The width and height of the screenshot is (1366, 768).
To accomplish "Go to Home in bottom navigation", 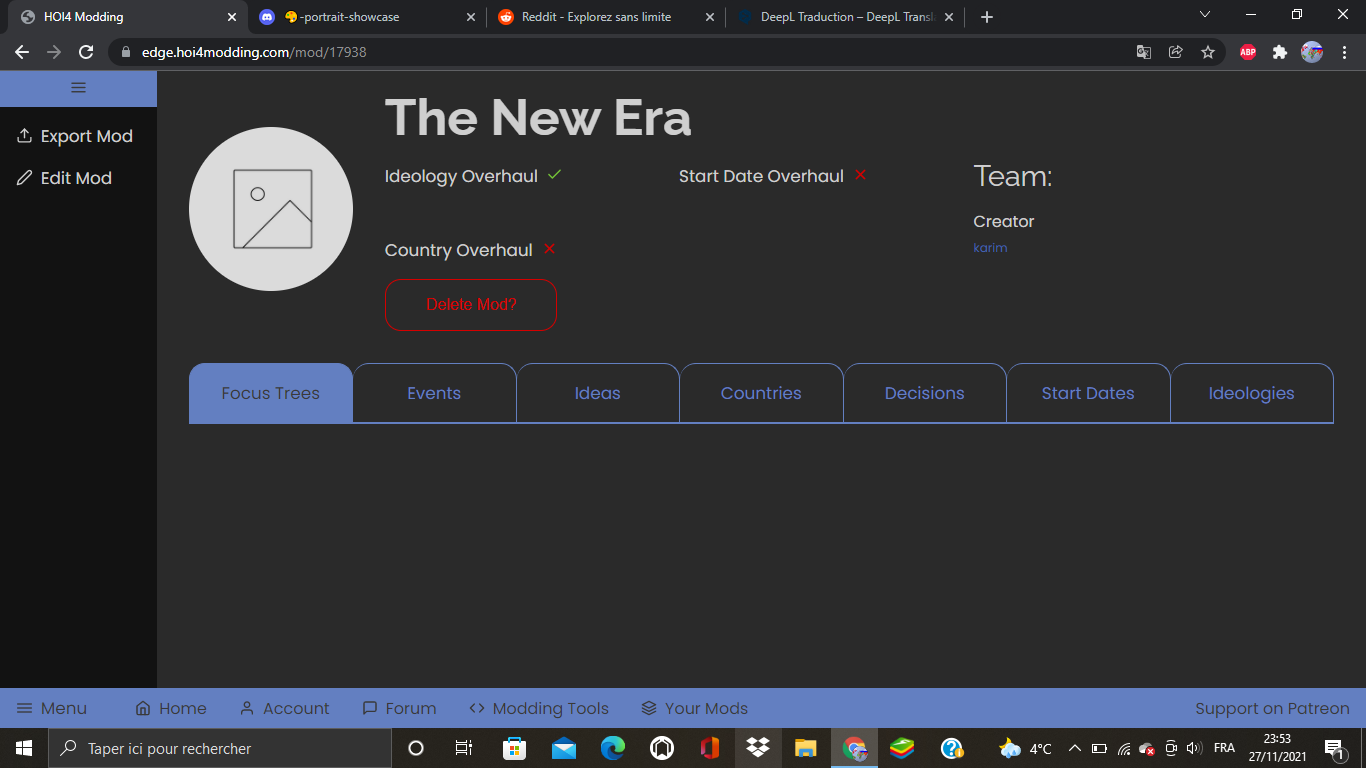I will (x=171, y=708).
